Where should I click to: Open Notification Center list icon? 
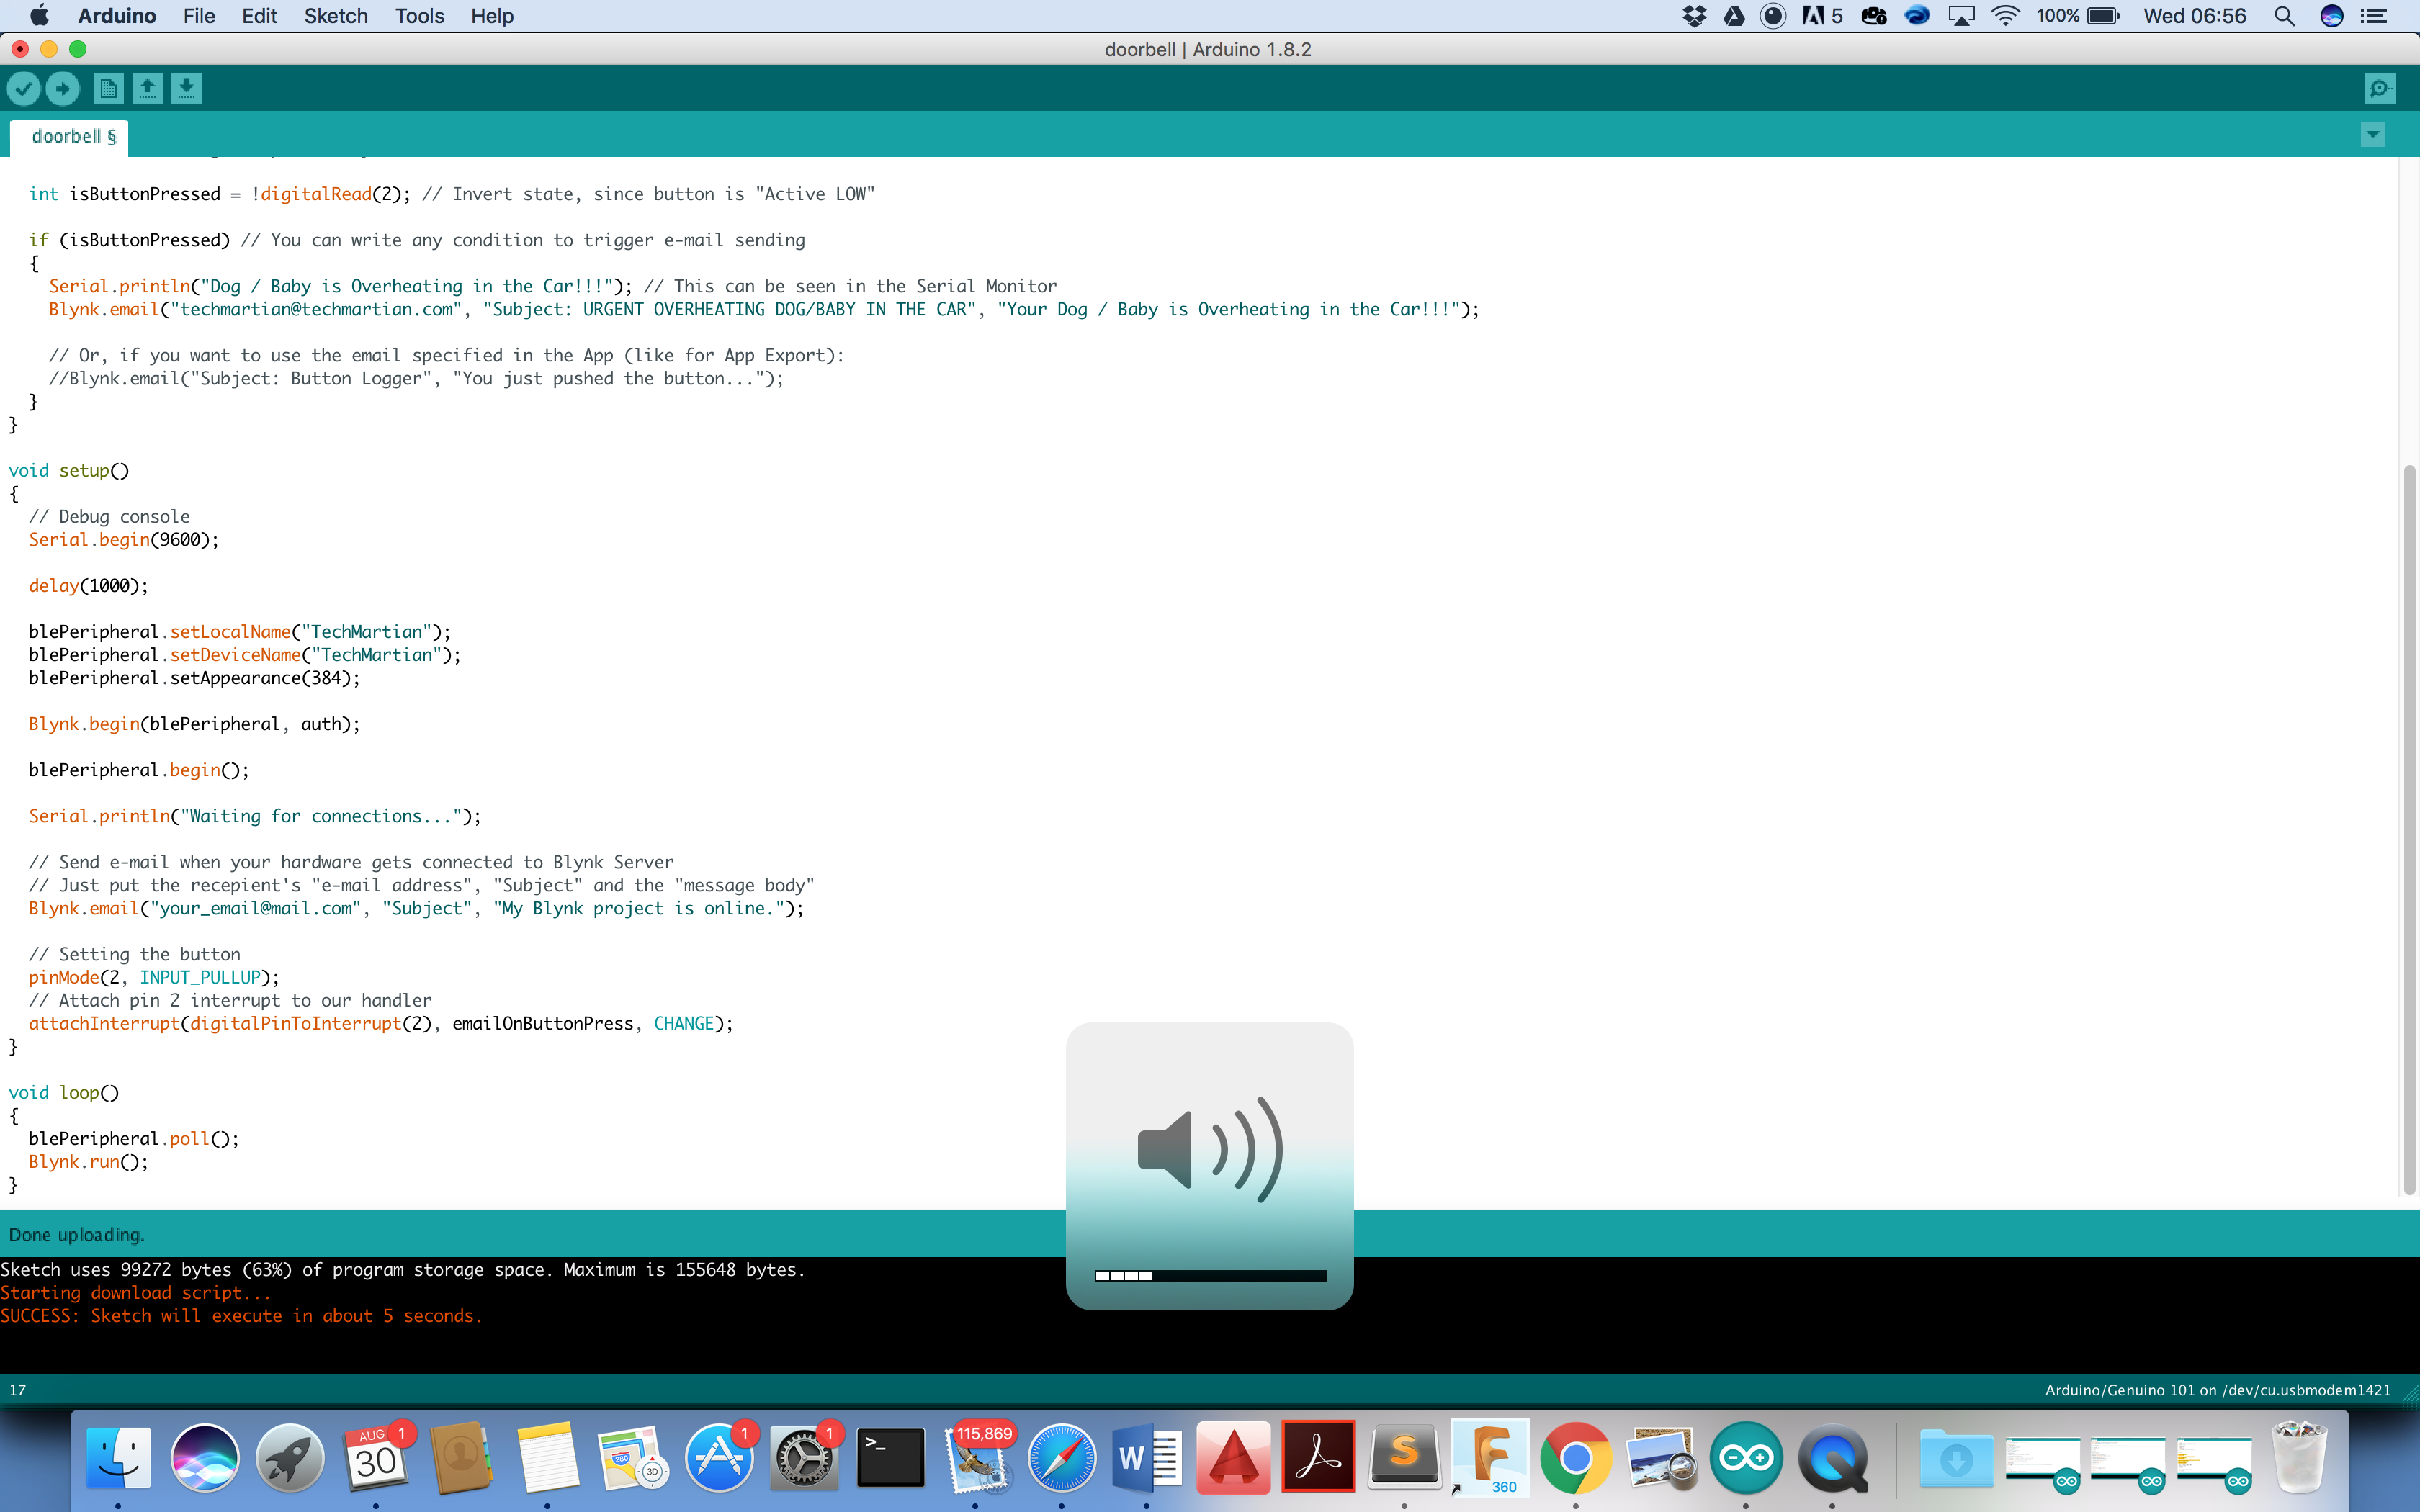point(2373,16)
